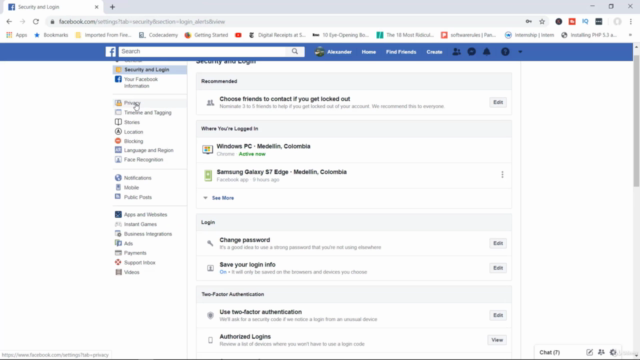640x360 pixels.
Task: Click the search magnifier button
Action: [295, 51]
